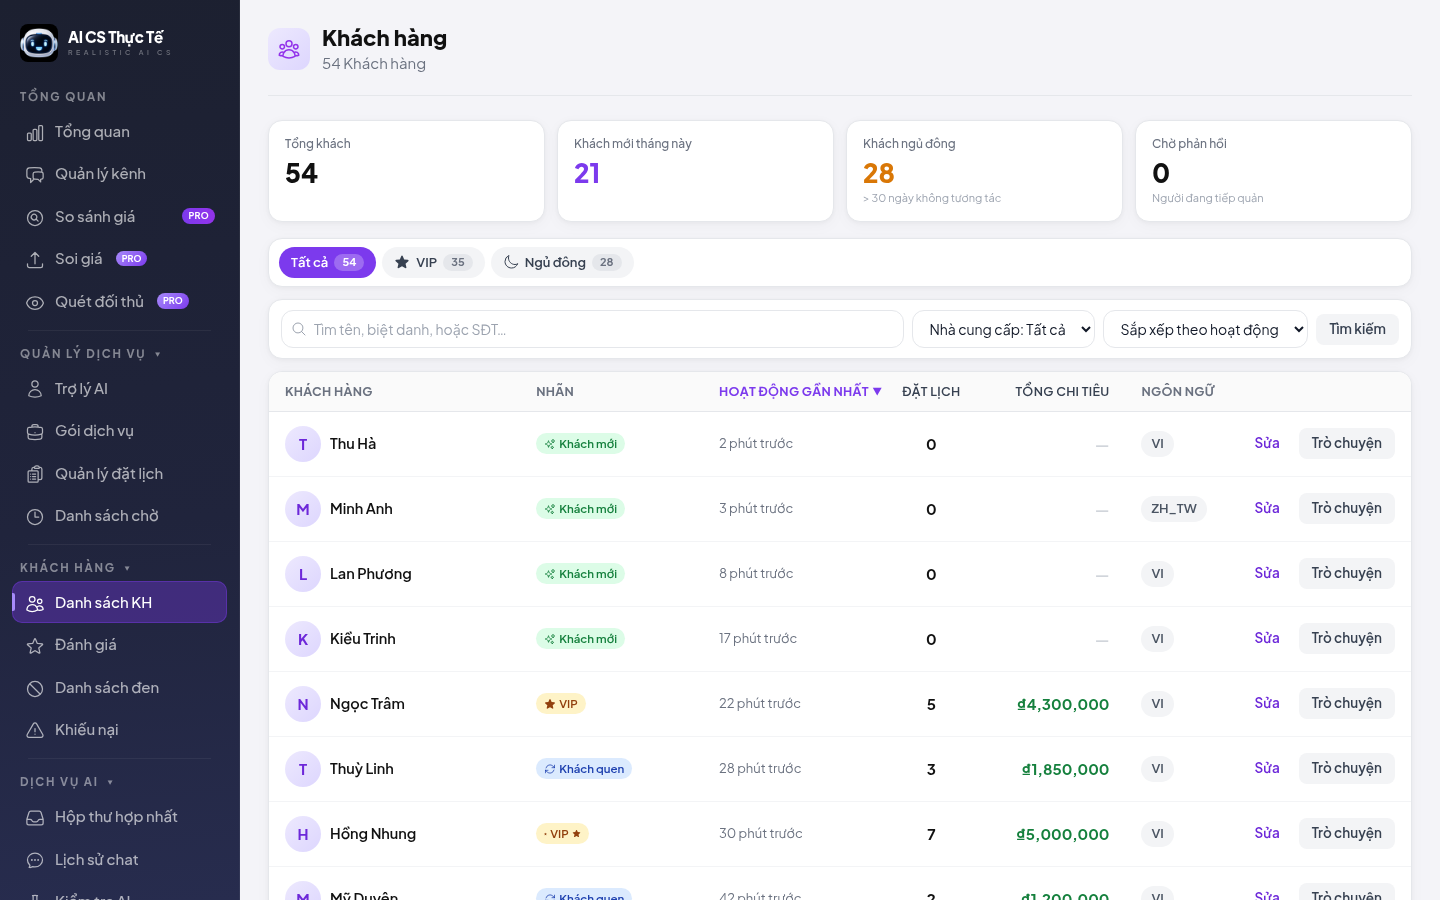
Task: Click the Danh sách KH people icon
Action: pyautogui.click(x=35, y=604)
